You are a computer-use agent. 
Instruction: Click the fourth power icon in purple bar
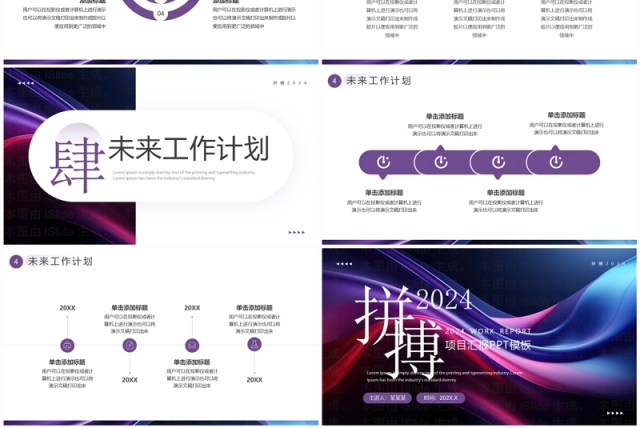click(555, 161)
